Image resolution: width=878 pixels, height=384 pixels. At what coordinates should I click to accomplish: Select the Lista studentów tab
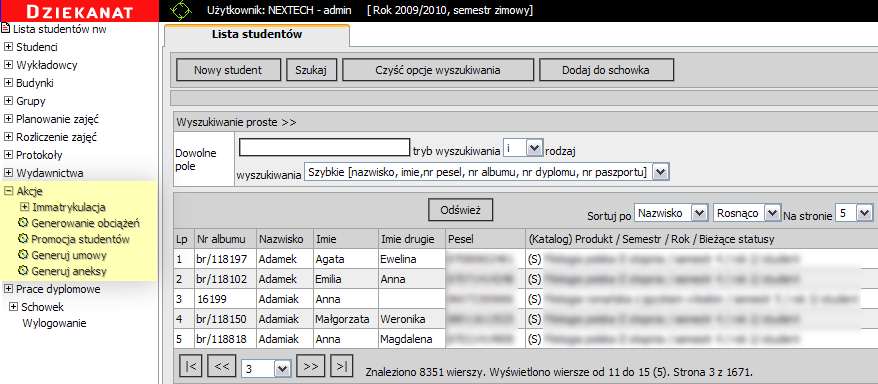[x=257, y=35]
